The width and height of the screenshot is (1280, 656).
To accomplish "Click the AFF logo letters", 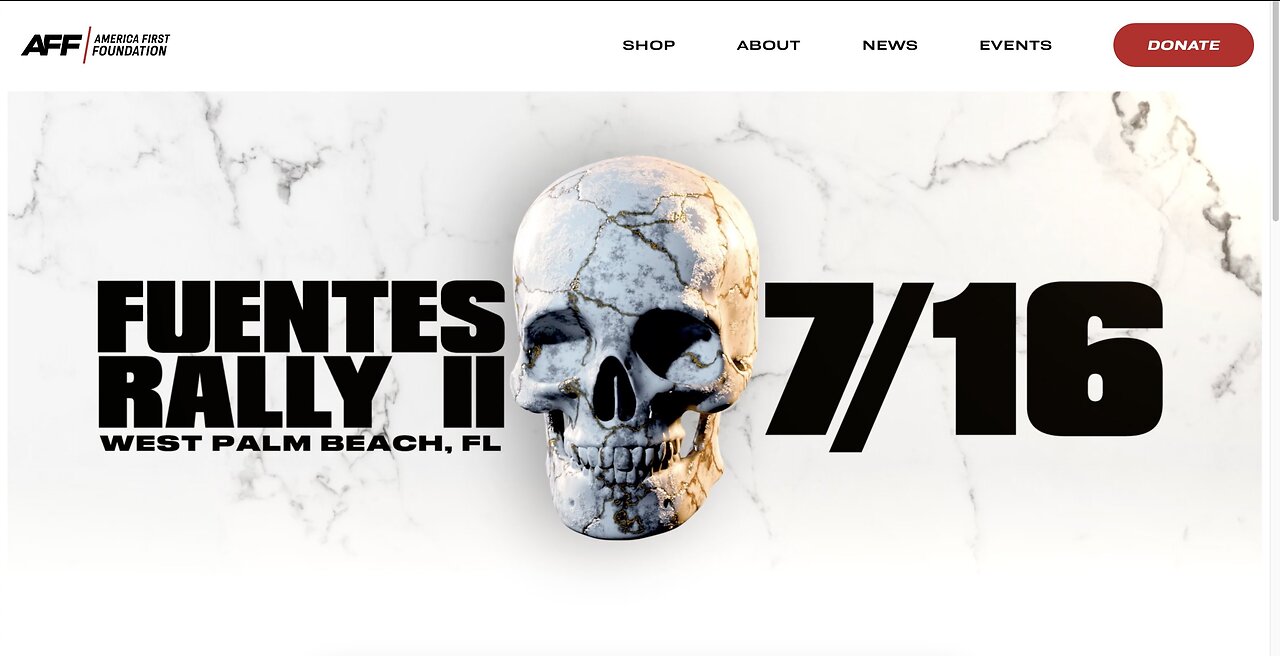I will click(51, 45).
